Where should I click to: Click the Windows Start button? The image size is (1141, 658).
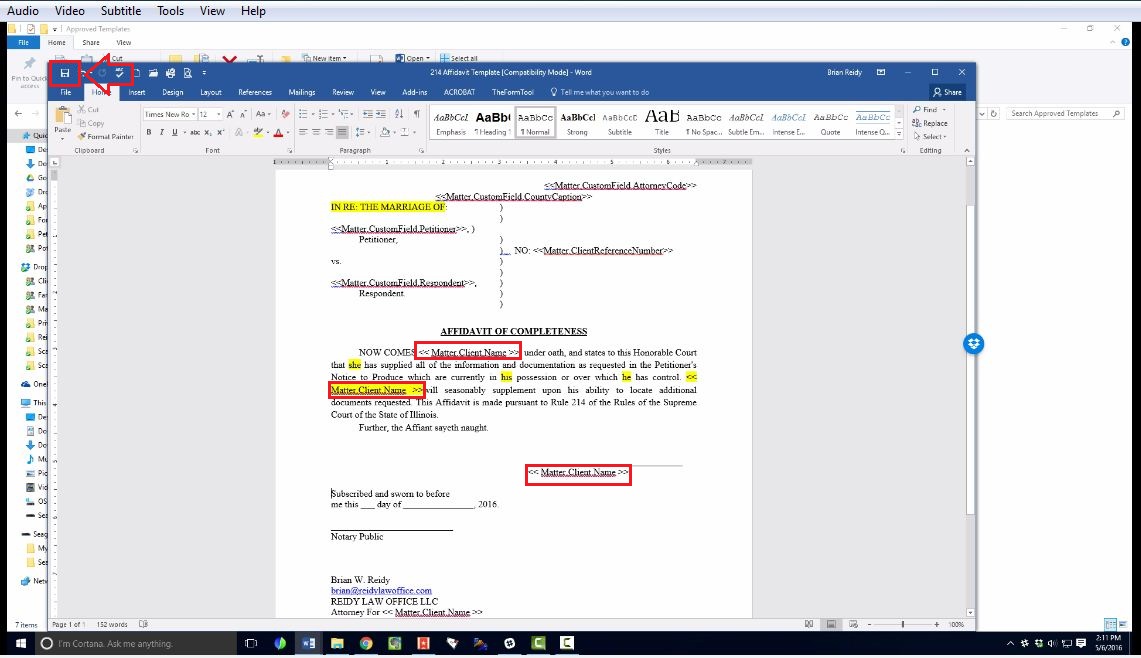[x=20, y=643]
